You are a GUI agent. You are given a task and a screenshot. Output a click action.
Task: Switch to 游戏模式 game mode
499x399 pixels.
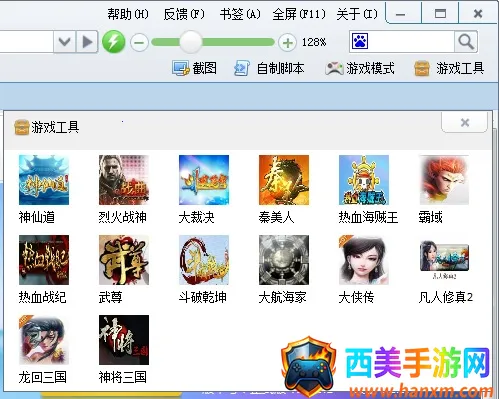tap(360, 68)
